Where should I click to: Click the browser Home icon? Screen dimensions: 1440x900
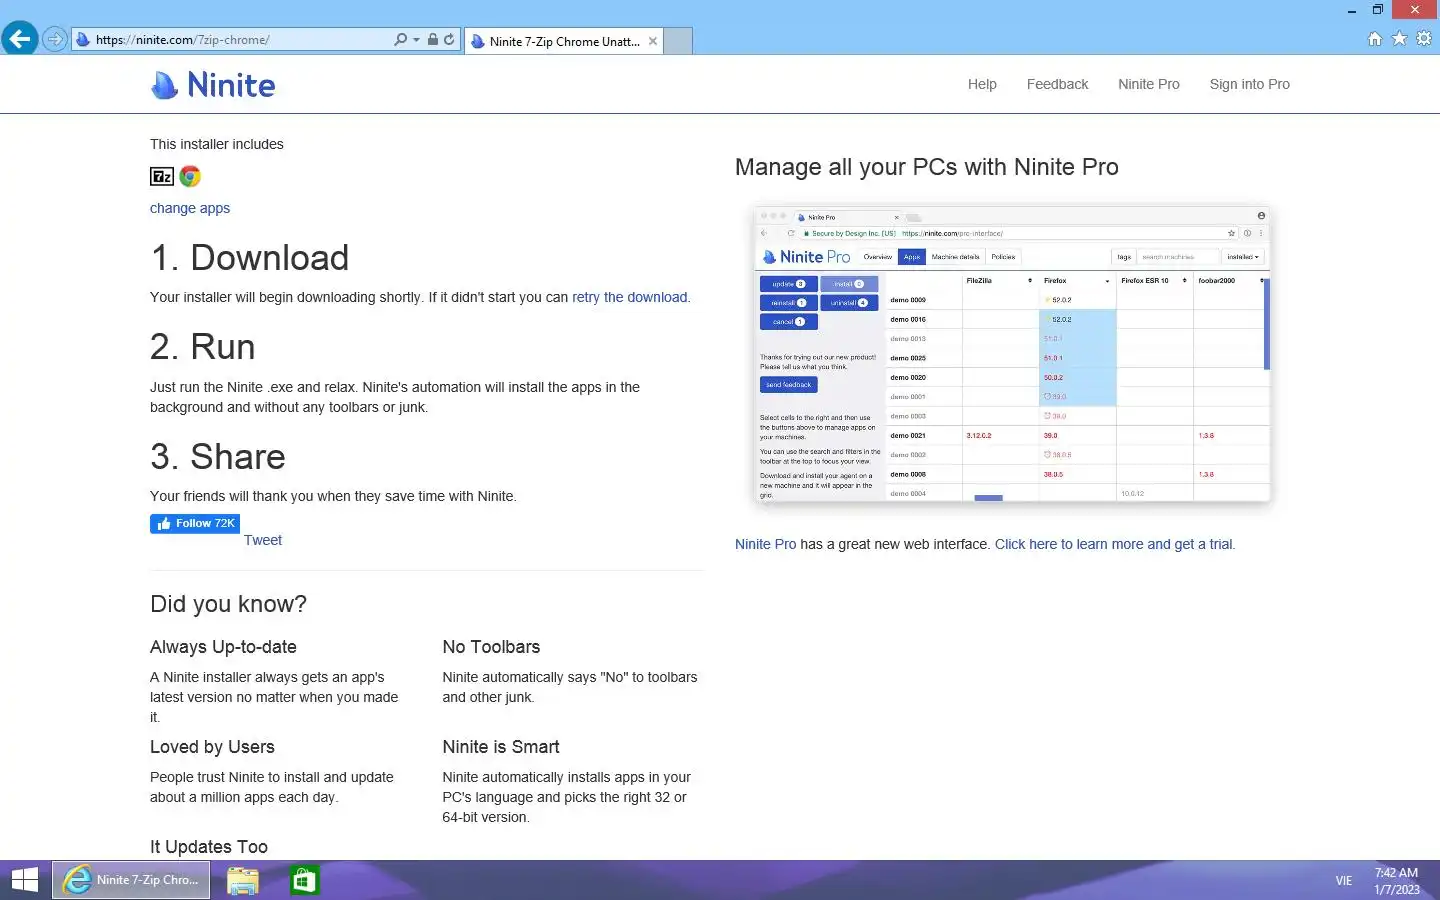coord(1375,39)
